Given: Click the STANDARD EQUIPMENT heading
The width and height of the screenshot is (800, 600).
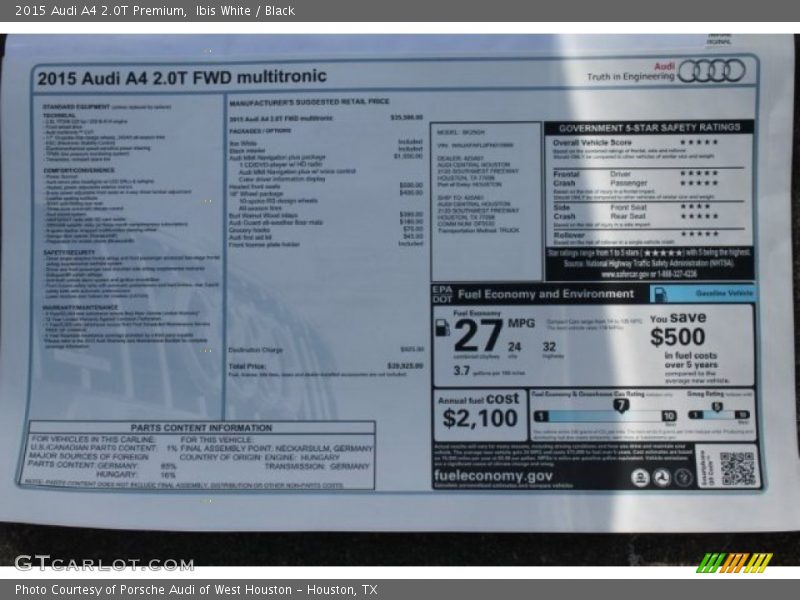Looking at the screenshot, I should coord(77,107).
